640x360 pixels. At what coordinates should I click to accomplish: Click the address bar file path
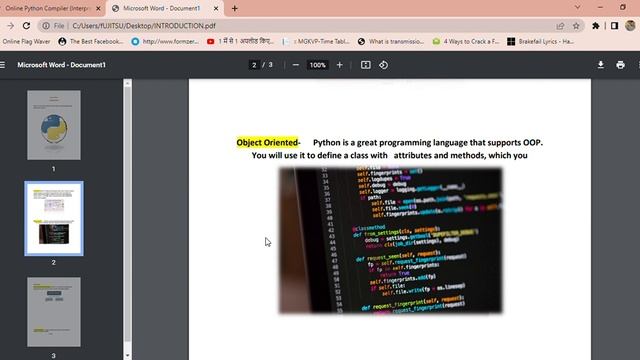pos(144,26)
